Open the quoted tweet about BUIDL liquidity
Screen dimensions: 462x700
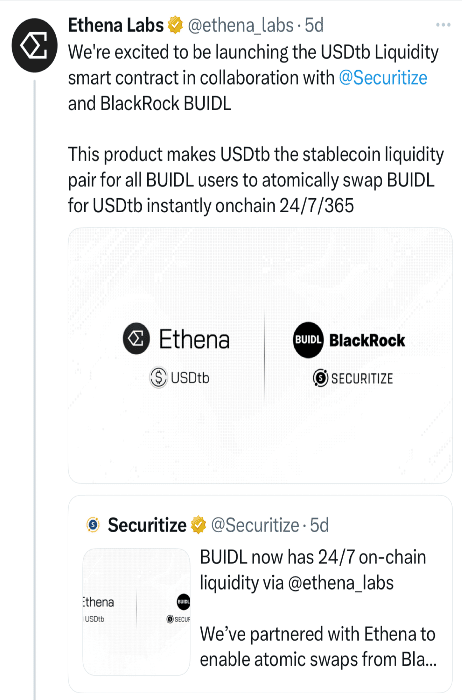[260, 594]
